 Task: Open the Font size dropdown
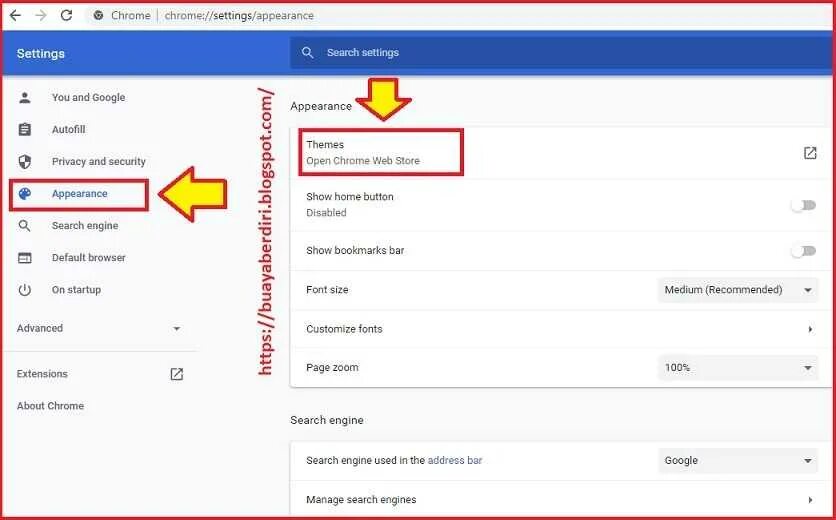(x=738, y=290)
